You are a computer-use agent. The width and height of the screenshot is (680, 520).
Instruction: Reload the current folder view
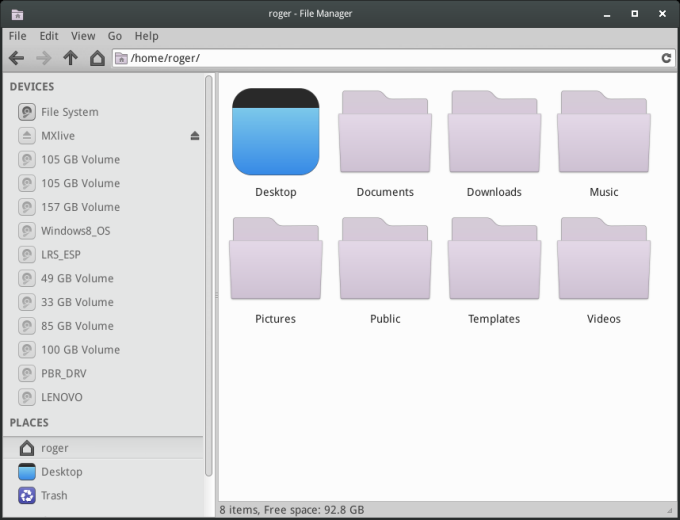[x=666, y=58]
